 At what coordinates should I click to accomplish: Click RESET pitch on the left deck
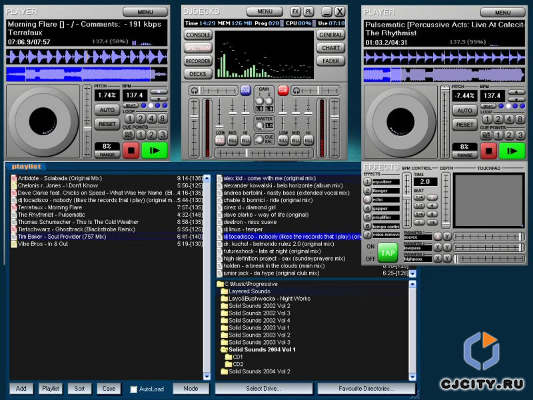[107, 124]
